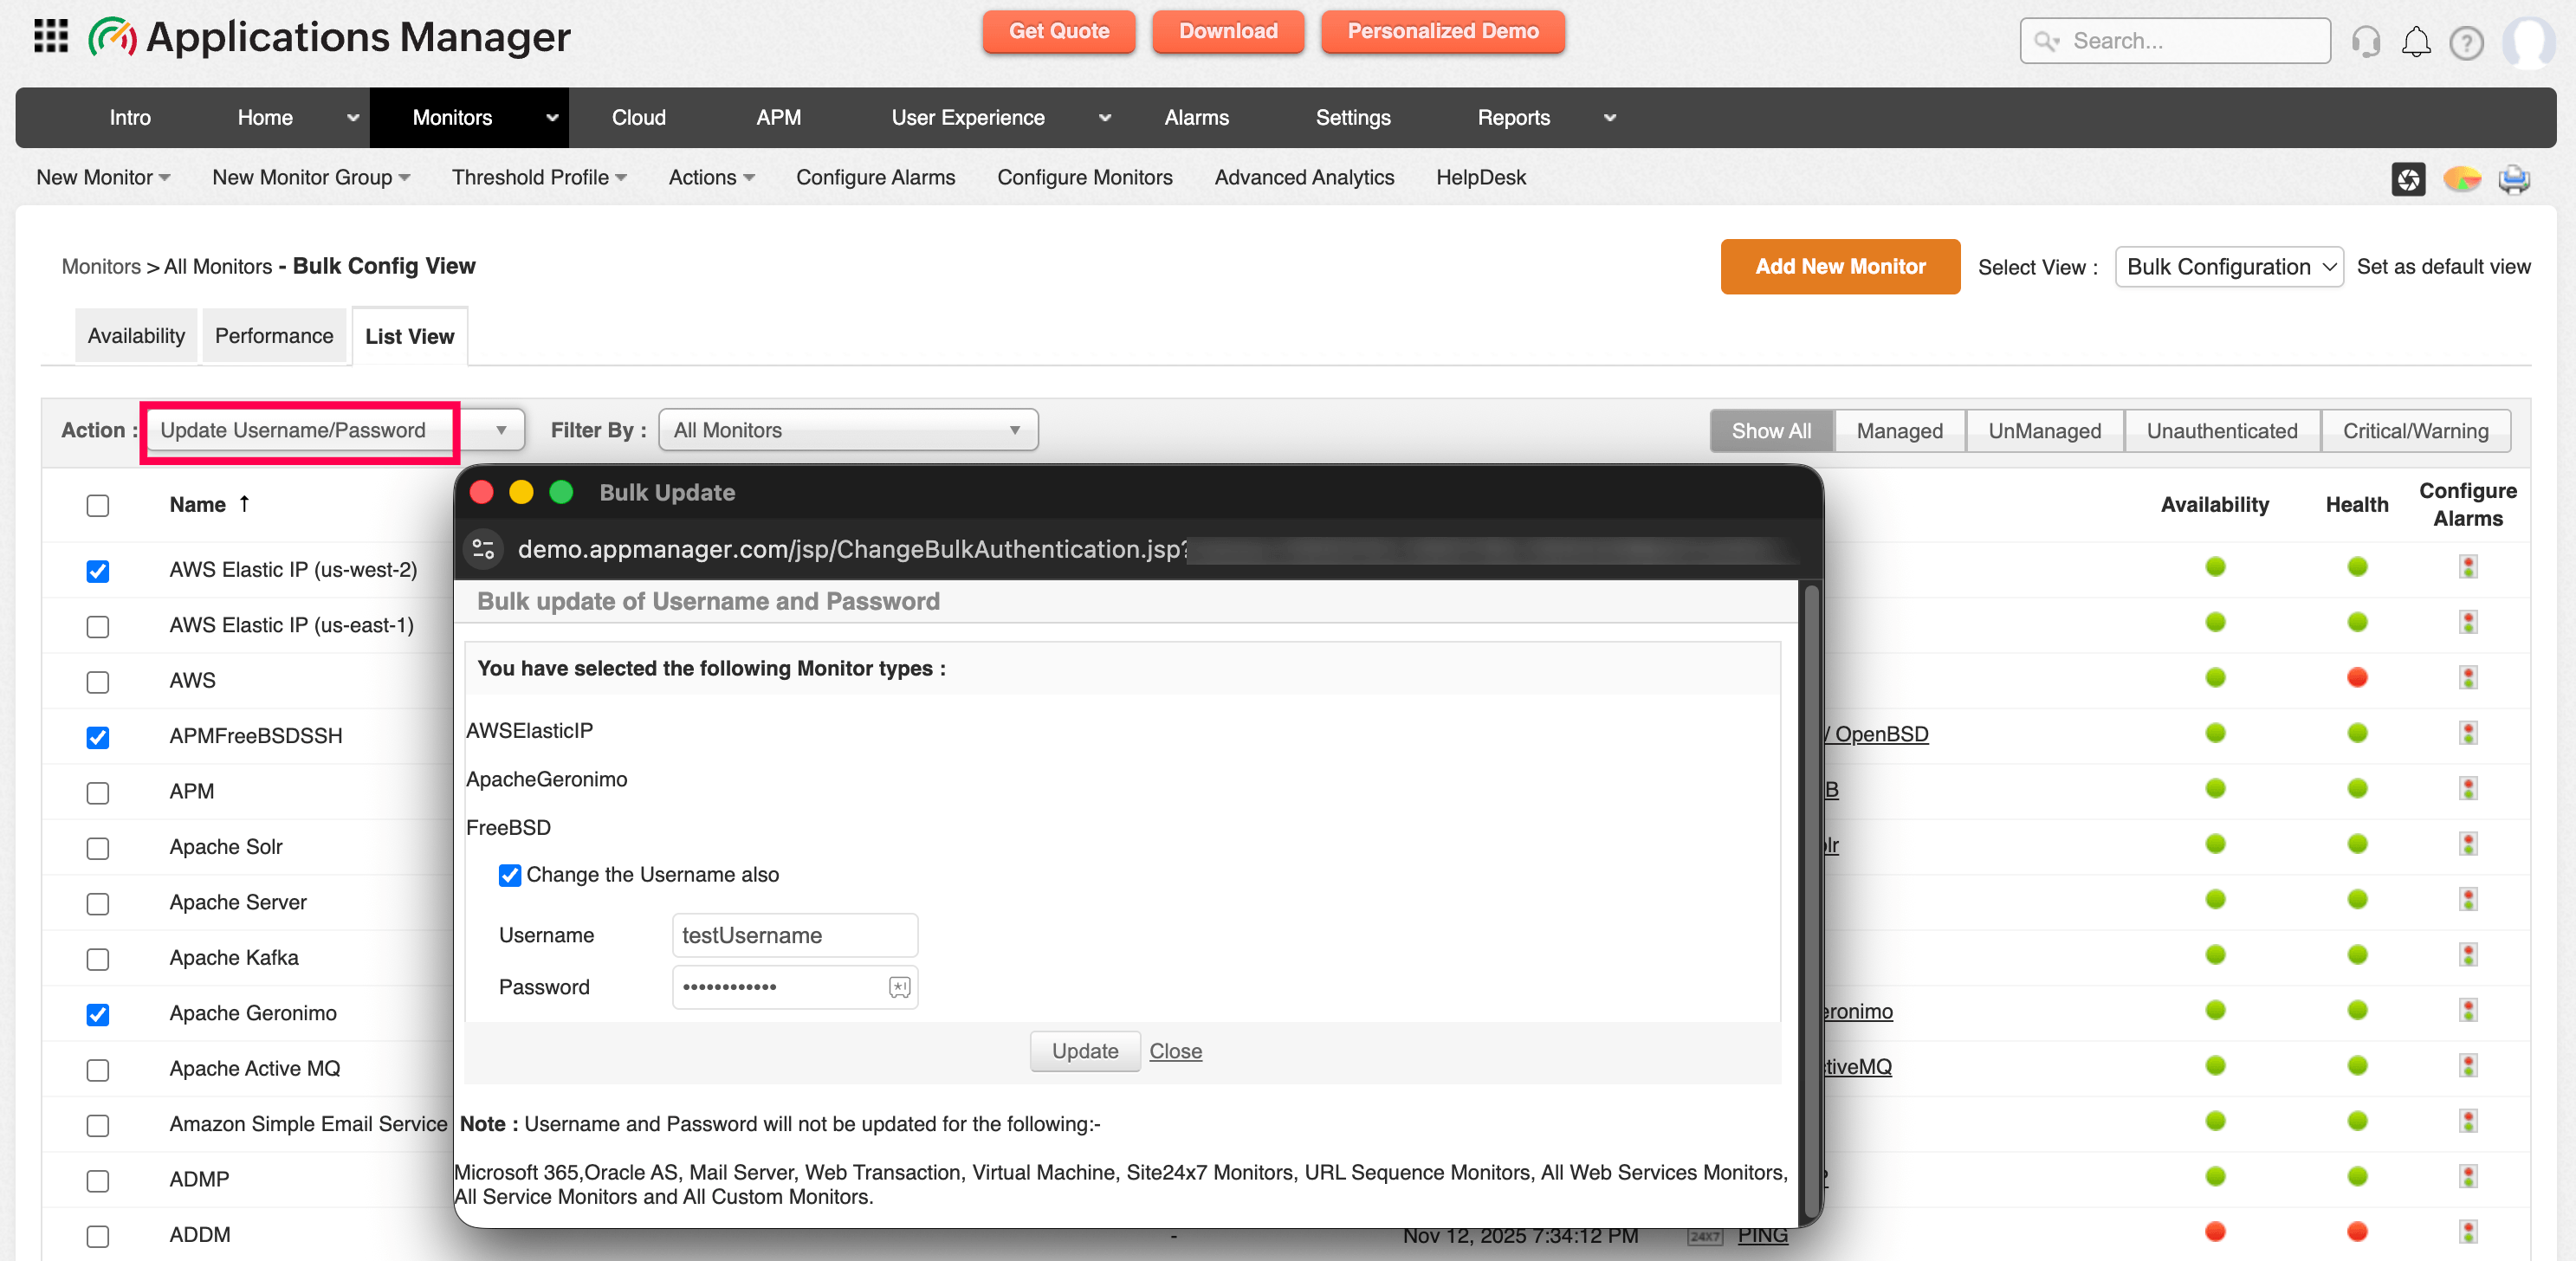Open the notifications bell icon
This screenshot has height=1261, width=2576.
point(2416,41)
